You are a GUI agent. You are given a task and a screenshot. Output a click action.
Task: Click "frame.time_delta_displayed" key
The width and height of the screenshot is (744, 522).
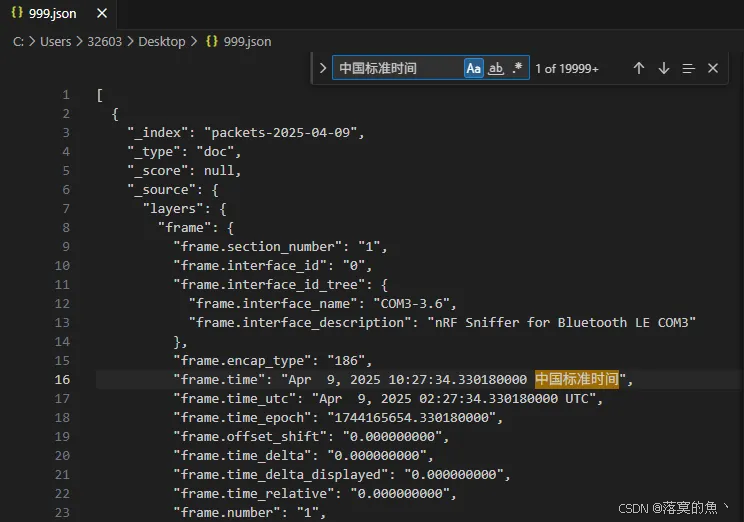coord(281,475)
